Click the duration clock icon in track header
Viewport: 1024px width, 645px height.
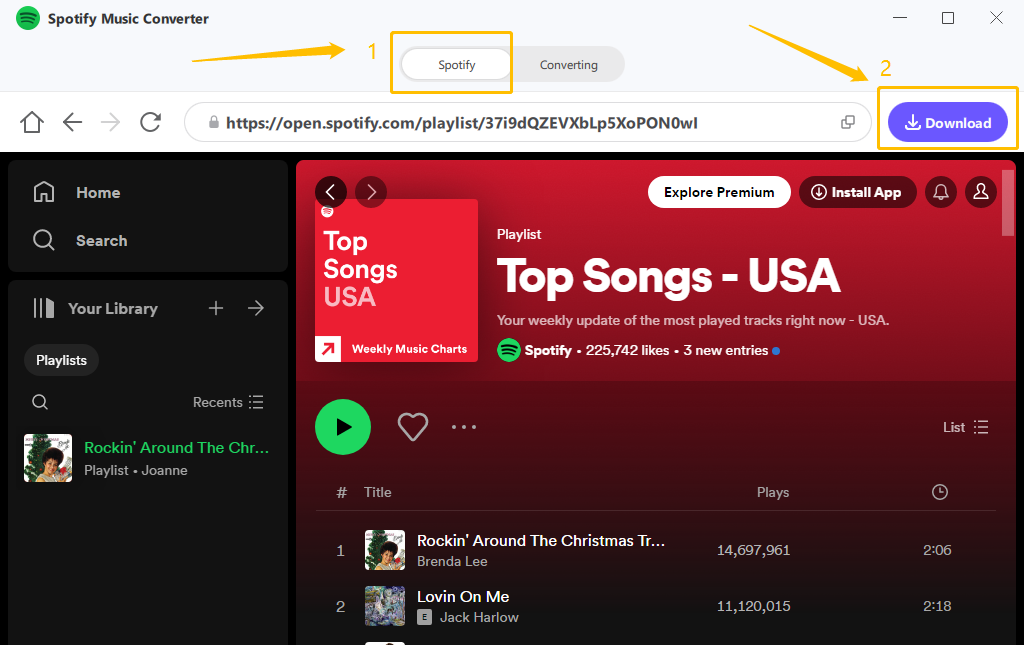coord(939,492)
